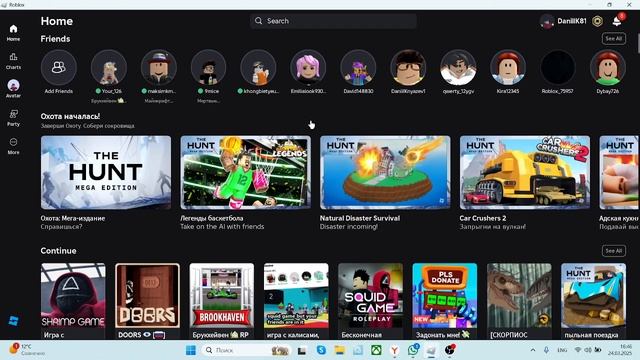Image resolution: width=640 pixels, height=360 pixels.
Task: Open Brookhaven RP game tile
Action: tap(222, 296)
